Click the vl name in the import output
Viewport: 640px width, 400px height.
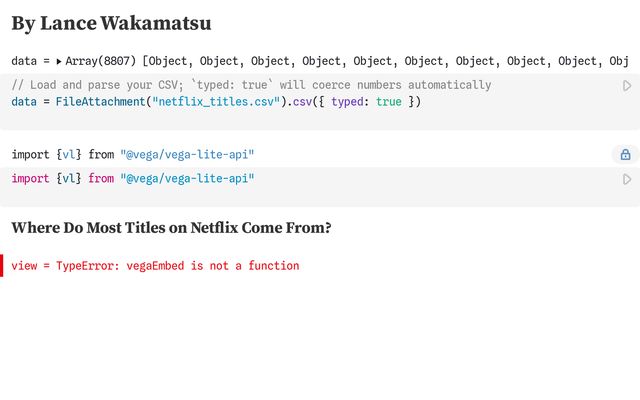(69, 155)
